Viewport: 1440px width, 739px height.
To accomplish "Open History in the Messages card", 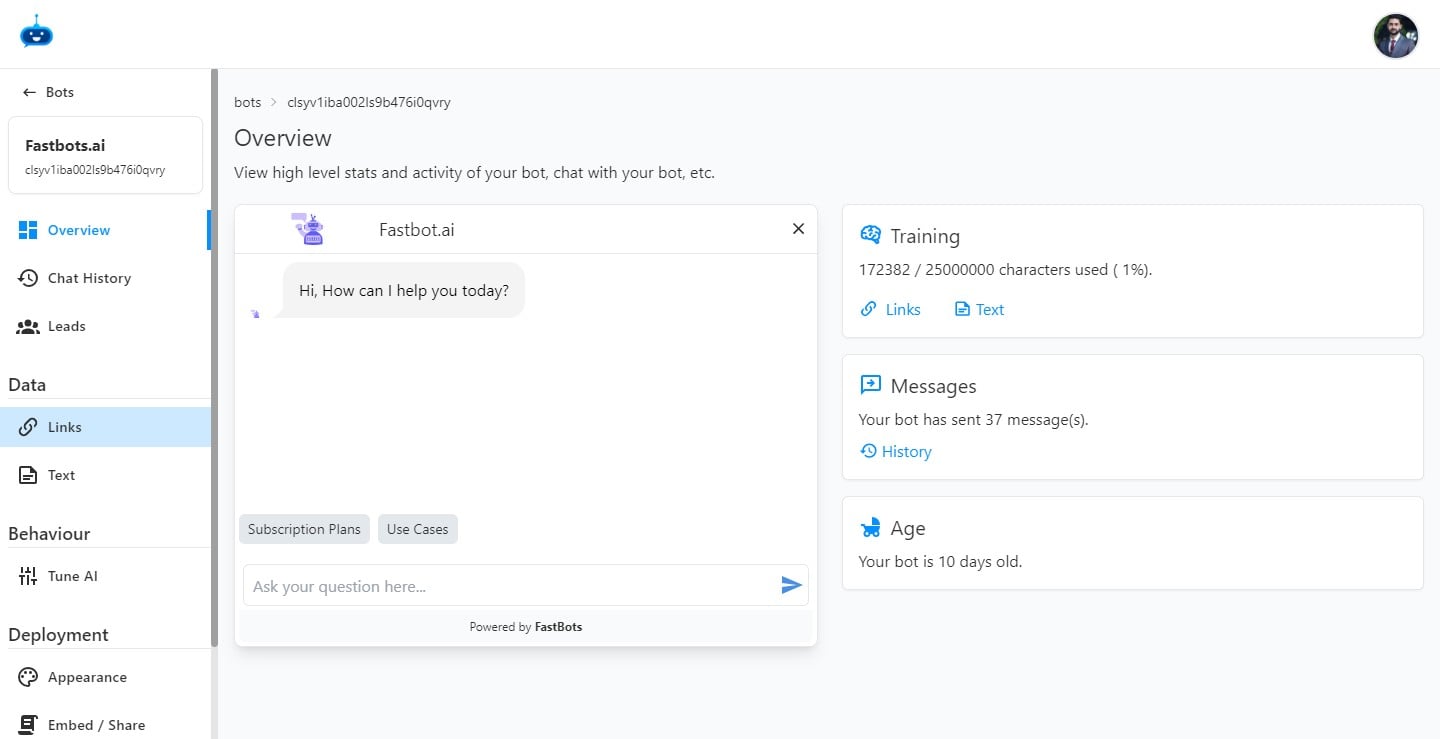I will pyautogui.click(x=896, y=451).
